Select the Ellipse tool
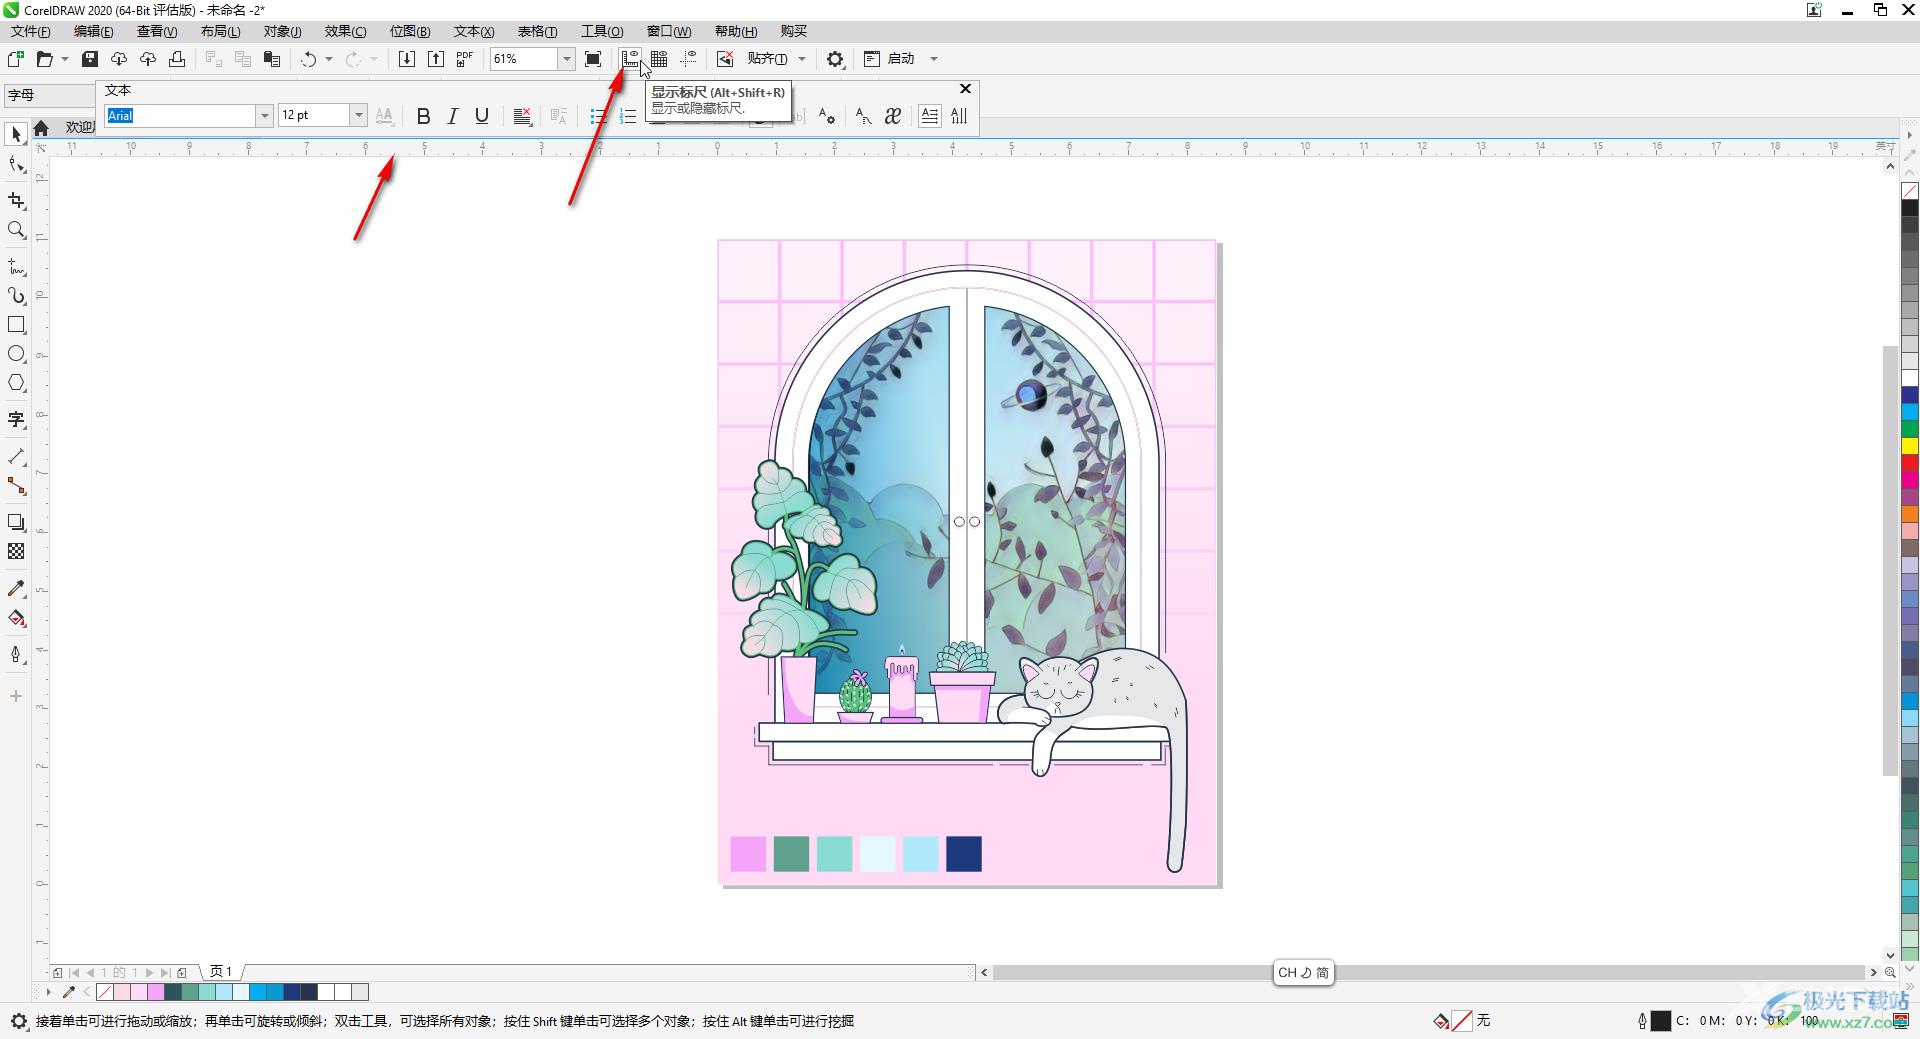 tap(16, 354)
